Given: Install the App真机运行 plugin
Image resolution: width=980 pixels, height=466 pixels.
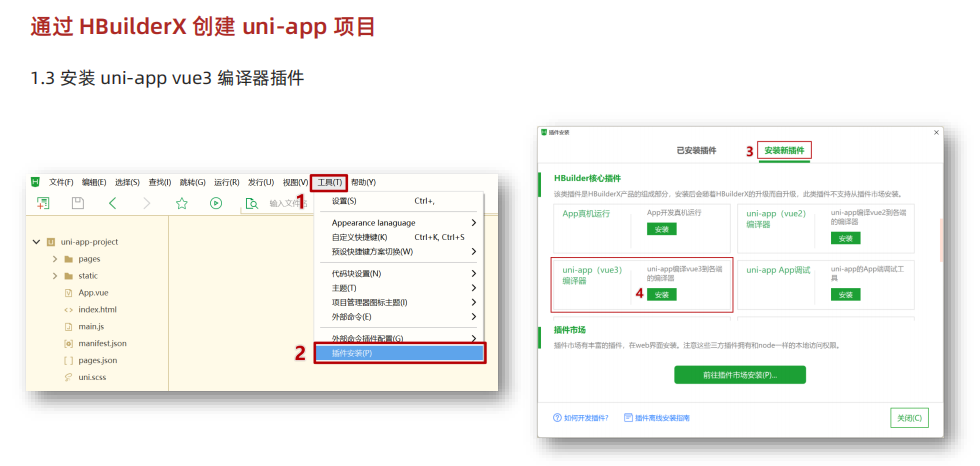Looking at the screenshot, I should (x=661, y=229).
